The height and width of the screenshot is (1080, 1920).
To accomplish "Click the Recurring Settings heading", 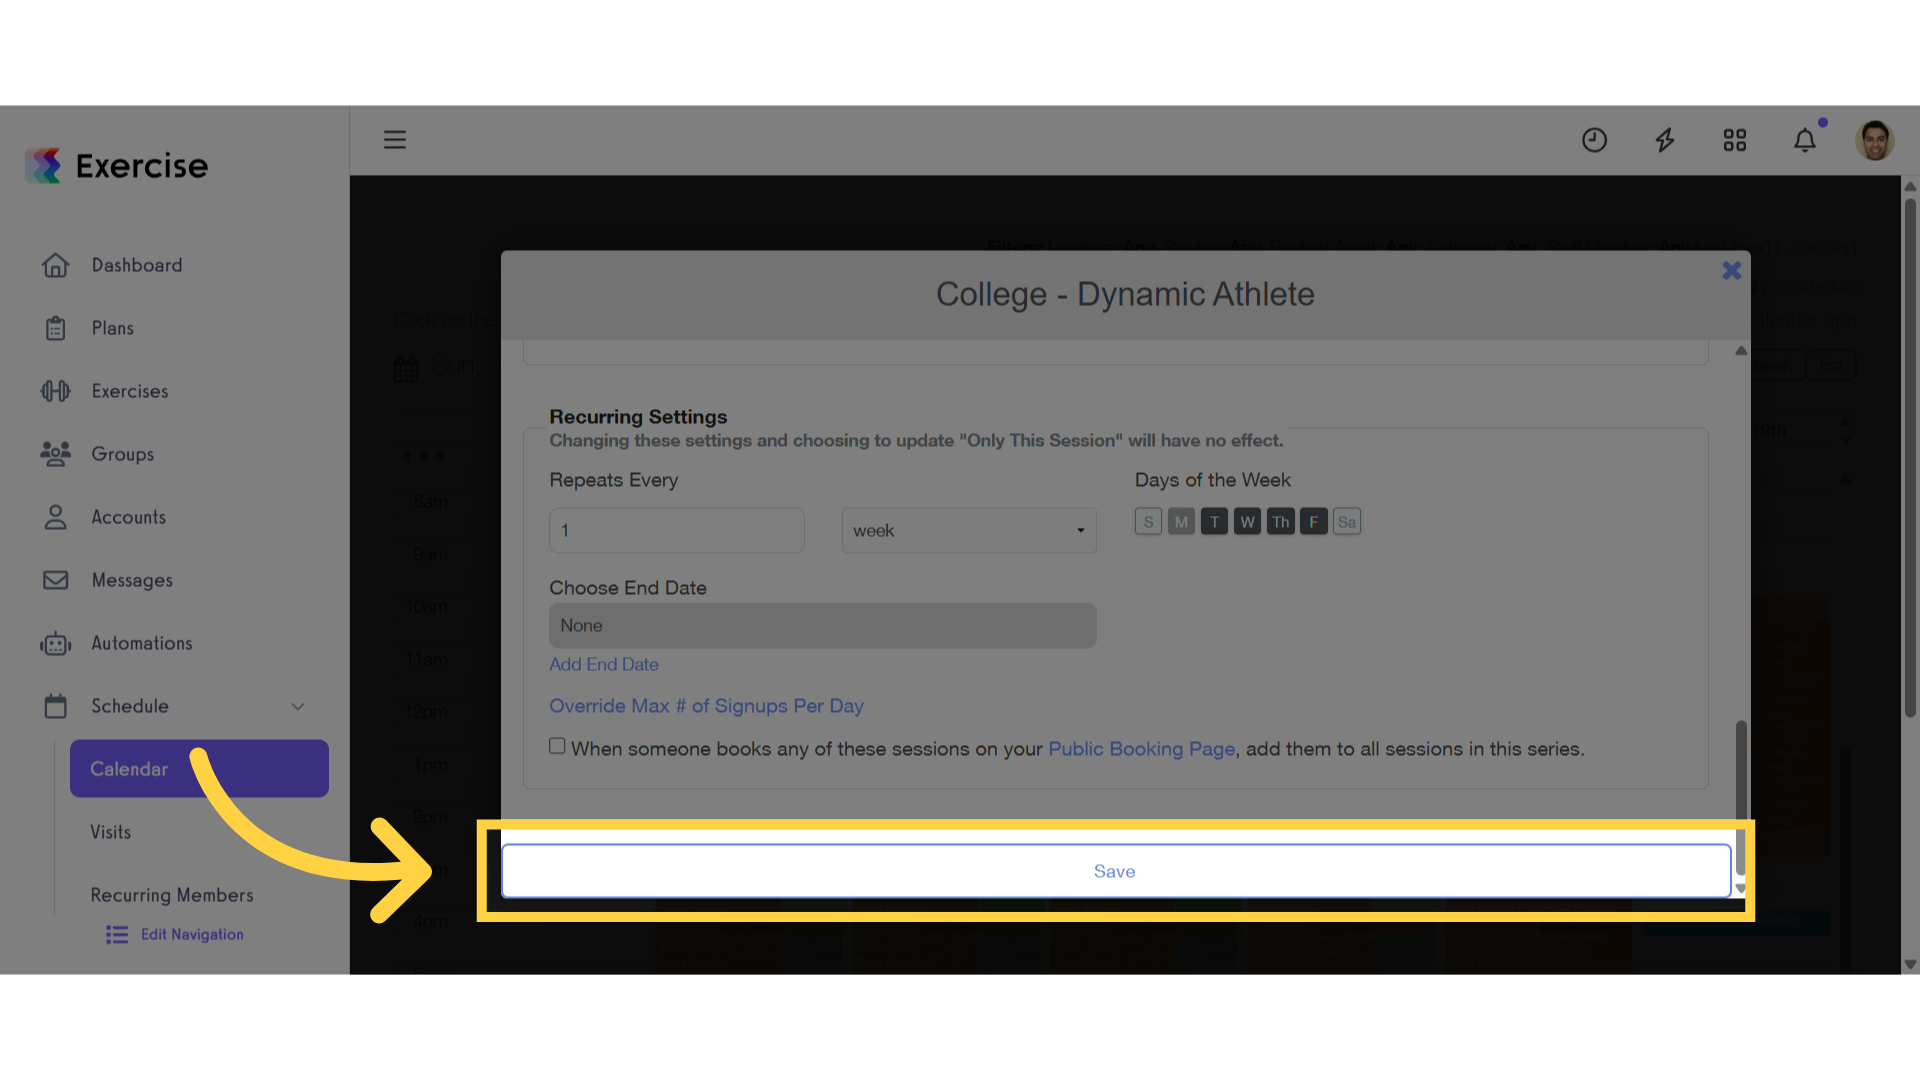I will (638, 417).
